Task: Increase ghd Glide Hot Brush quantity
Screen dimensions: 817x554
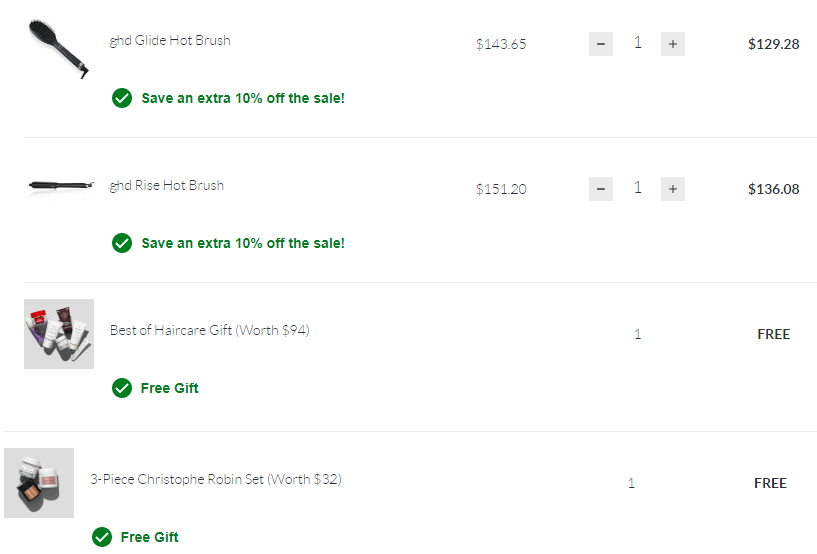Action: 673,44
